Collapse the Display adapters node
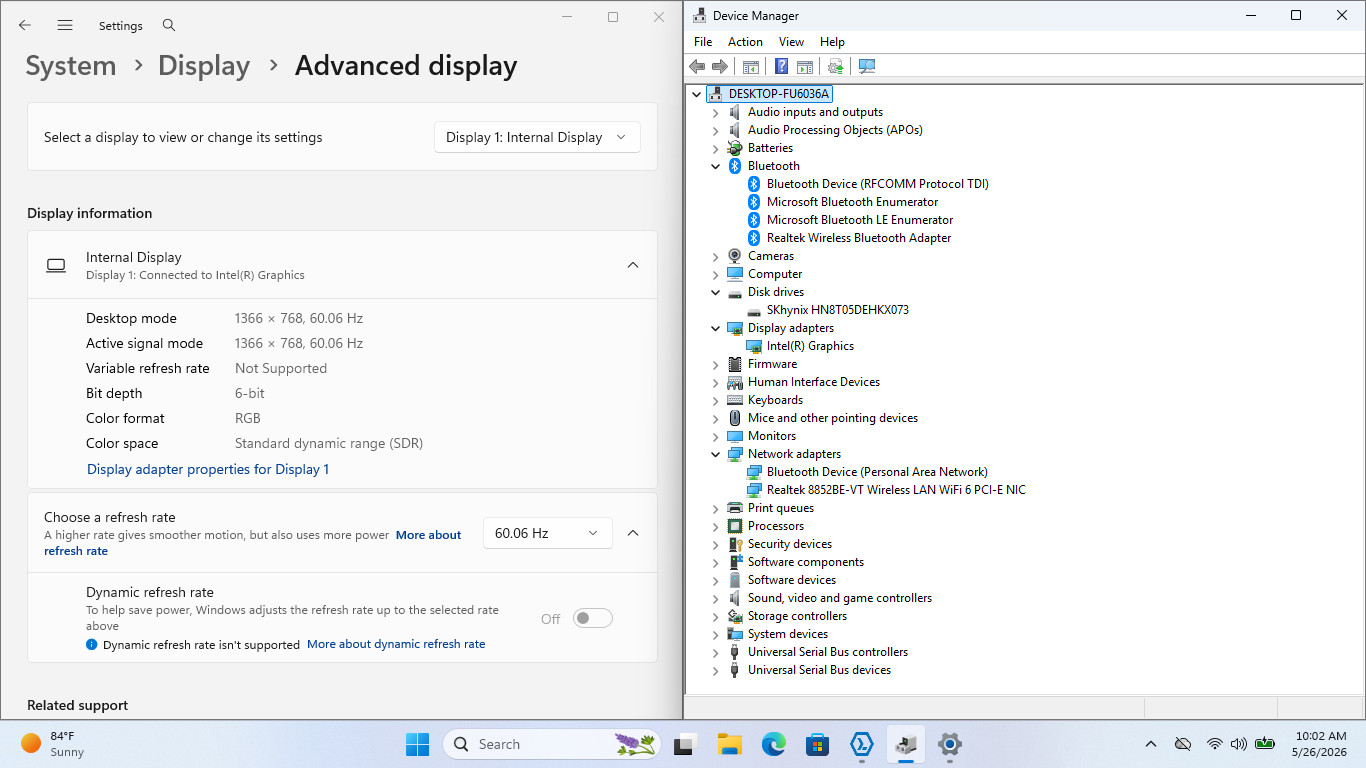1366x768 pixels. tap(715, 328)
